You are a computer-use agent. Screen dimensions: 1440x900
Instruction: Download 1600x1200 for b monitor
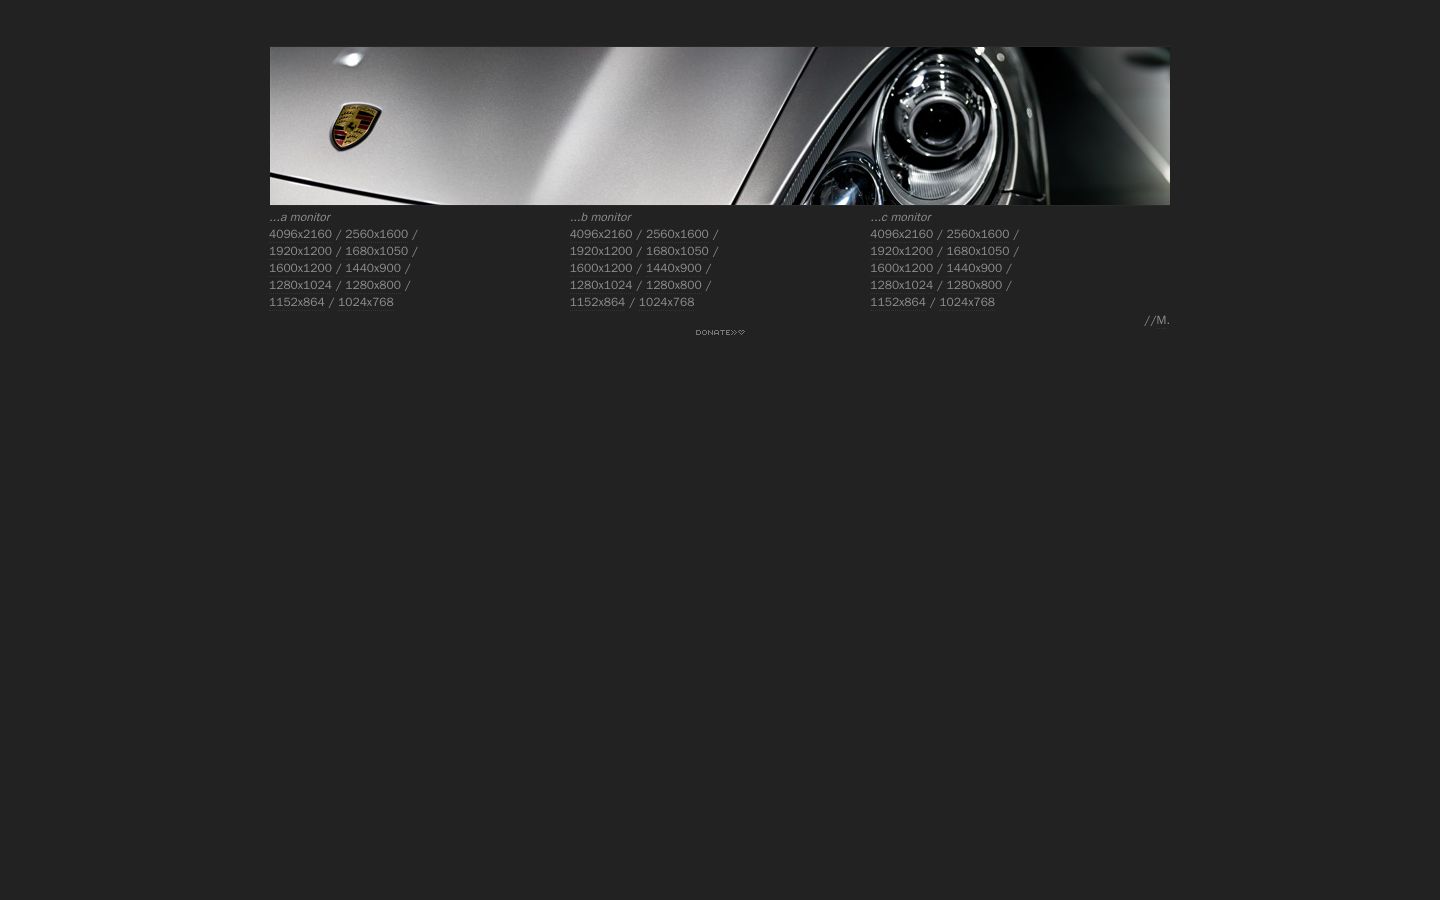click(x=601, y=268)
